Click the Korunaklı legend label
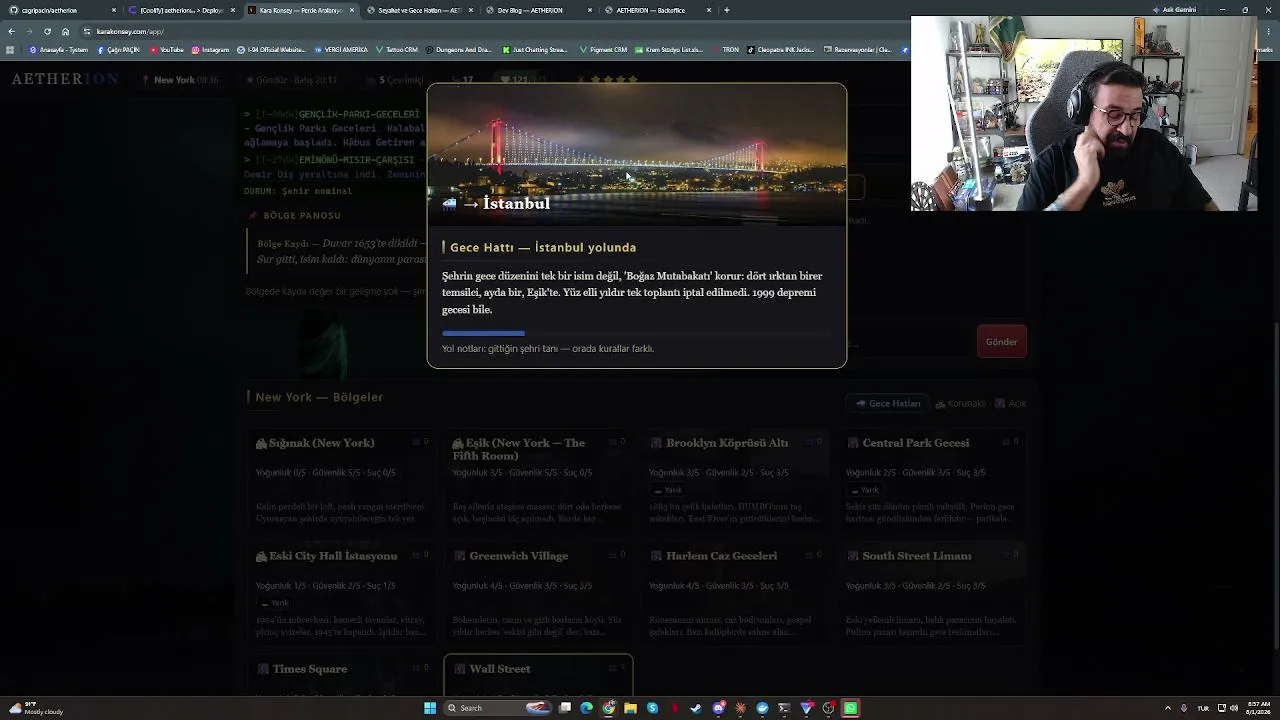The height and width of the screenshot is (720, 1280). (960, 403)
